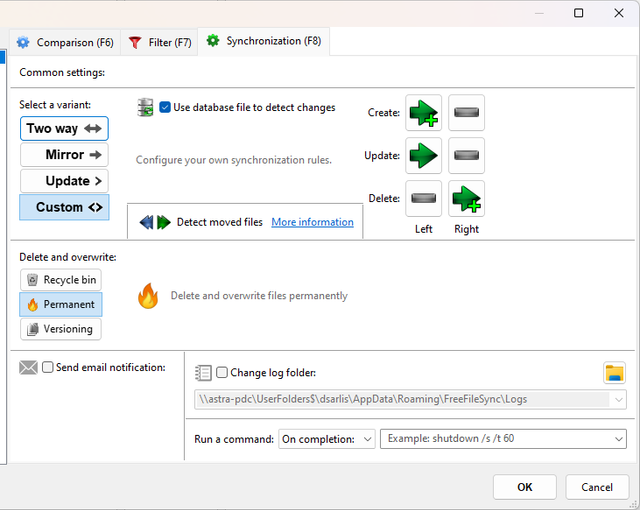Toggle Send email notification checkbox
640x510 pixels.
pos(48,367)
